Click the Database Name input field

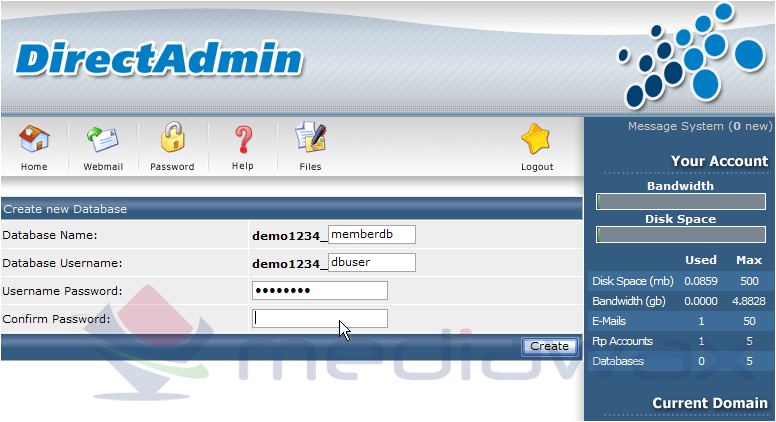(372, 234)
